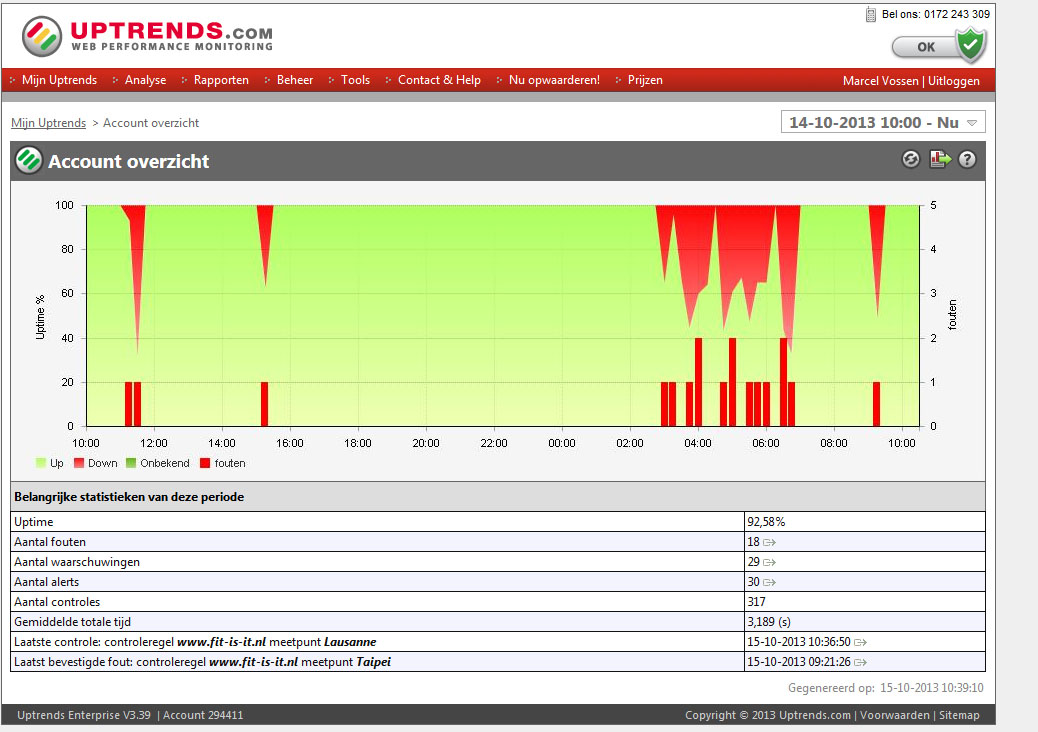1038x732 pixels.
Task: Open the Mijn Uptrends menu
Action: point(59,80)
